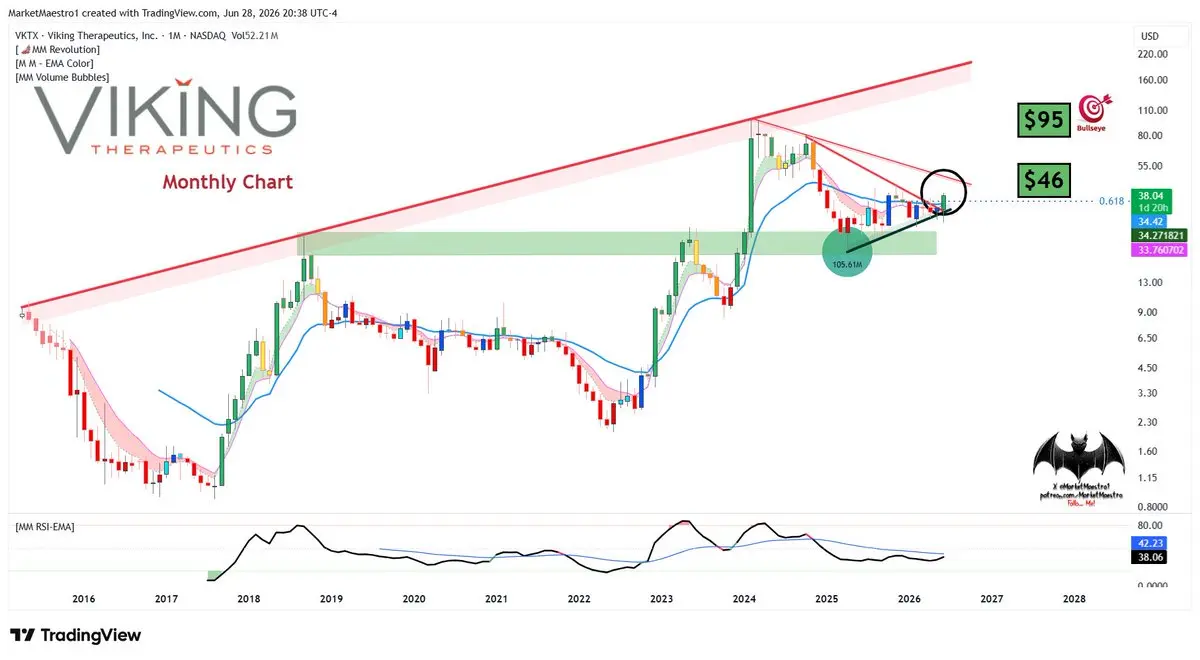Click the 2.30 price axis label

pyautogui.click(x=1148, y=423)
